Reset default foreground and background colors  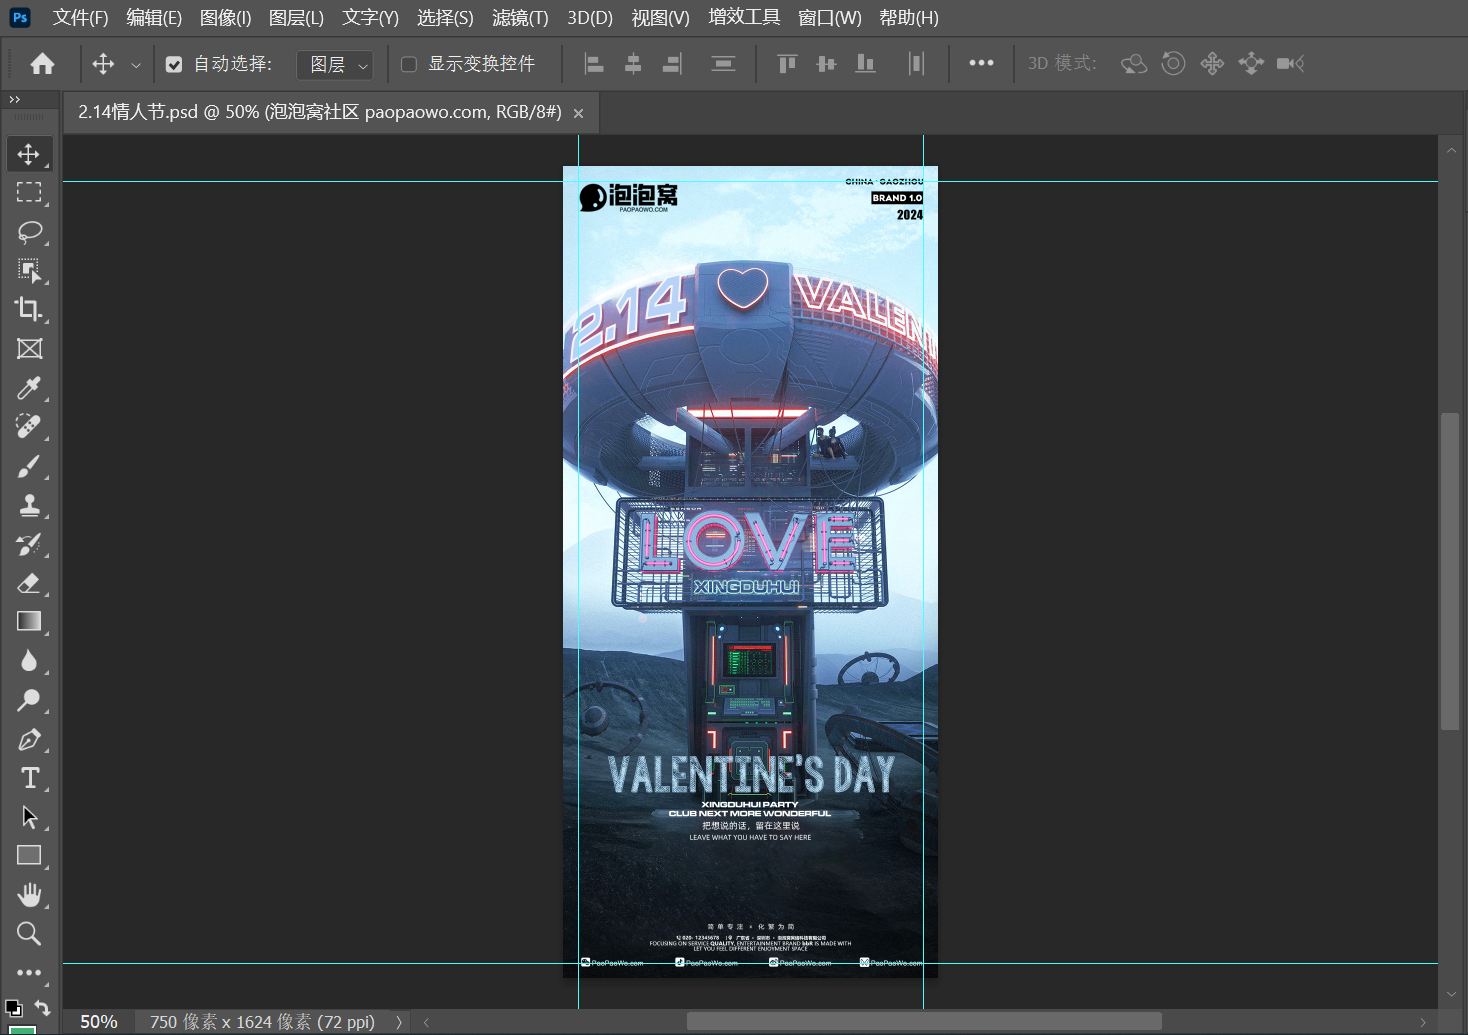pos(13,1007)
